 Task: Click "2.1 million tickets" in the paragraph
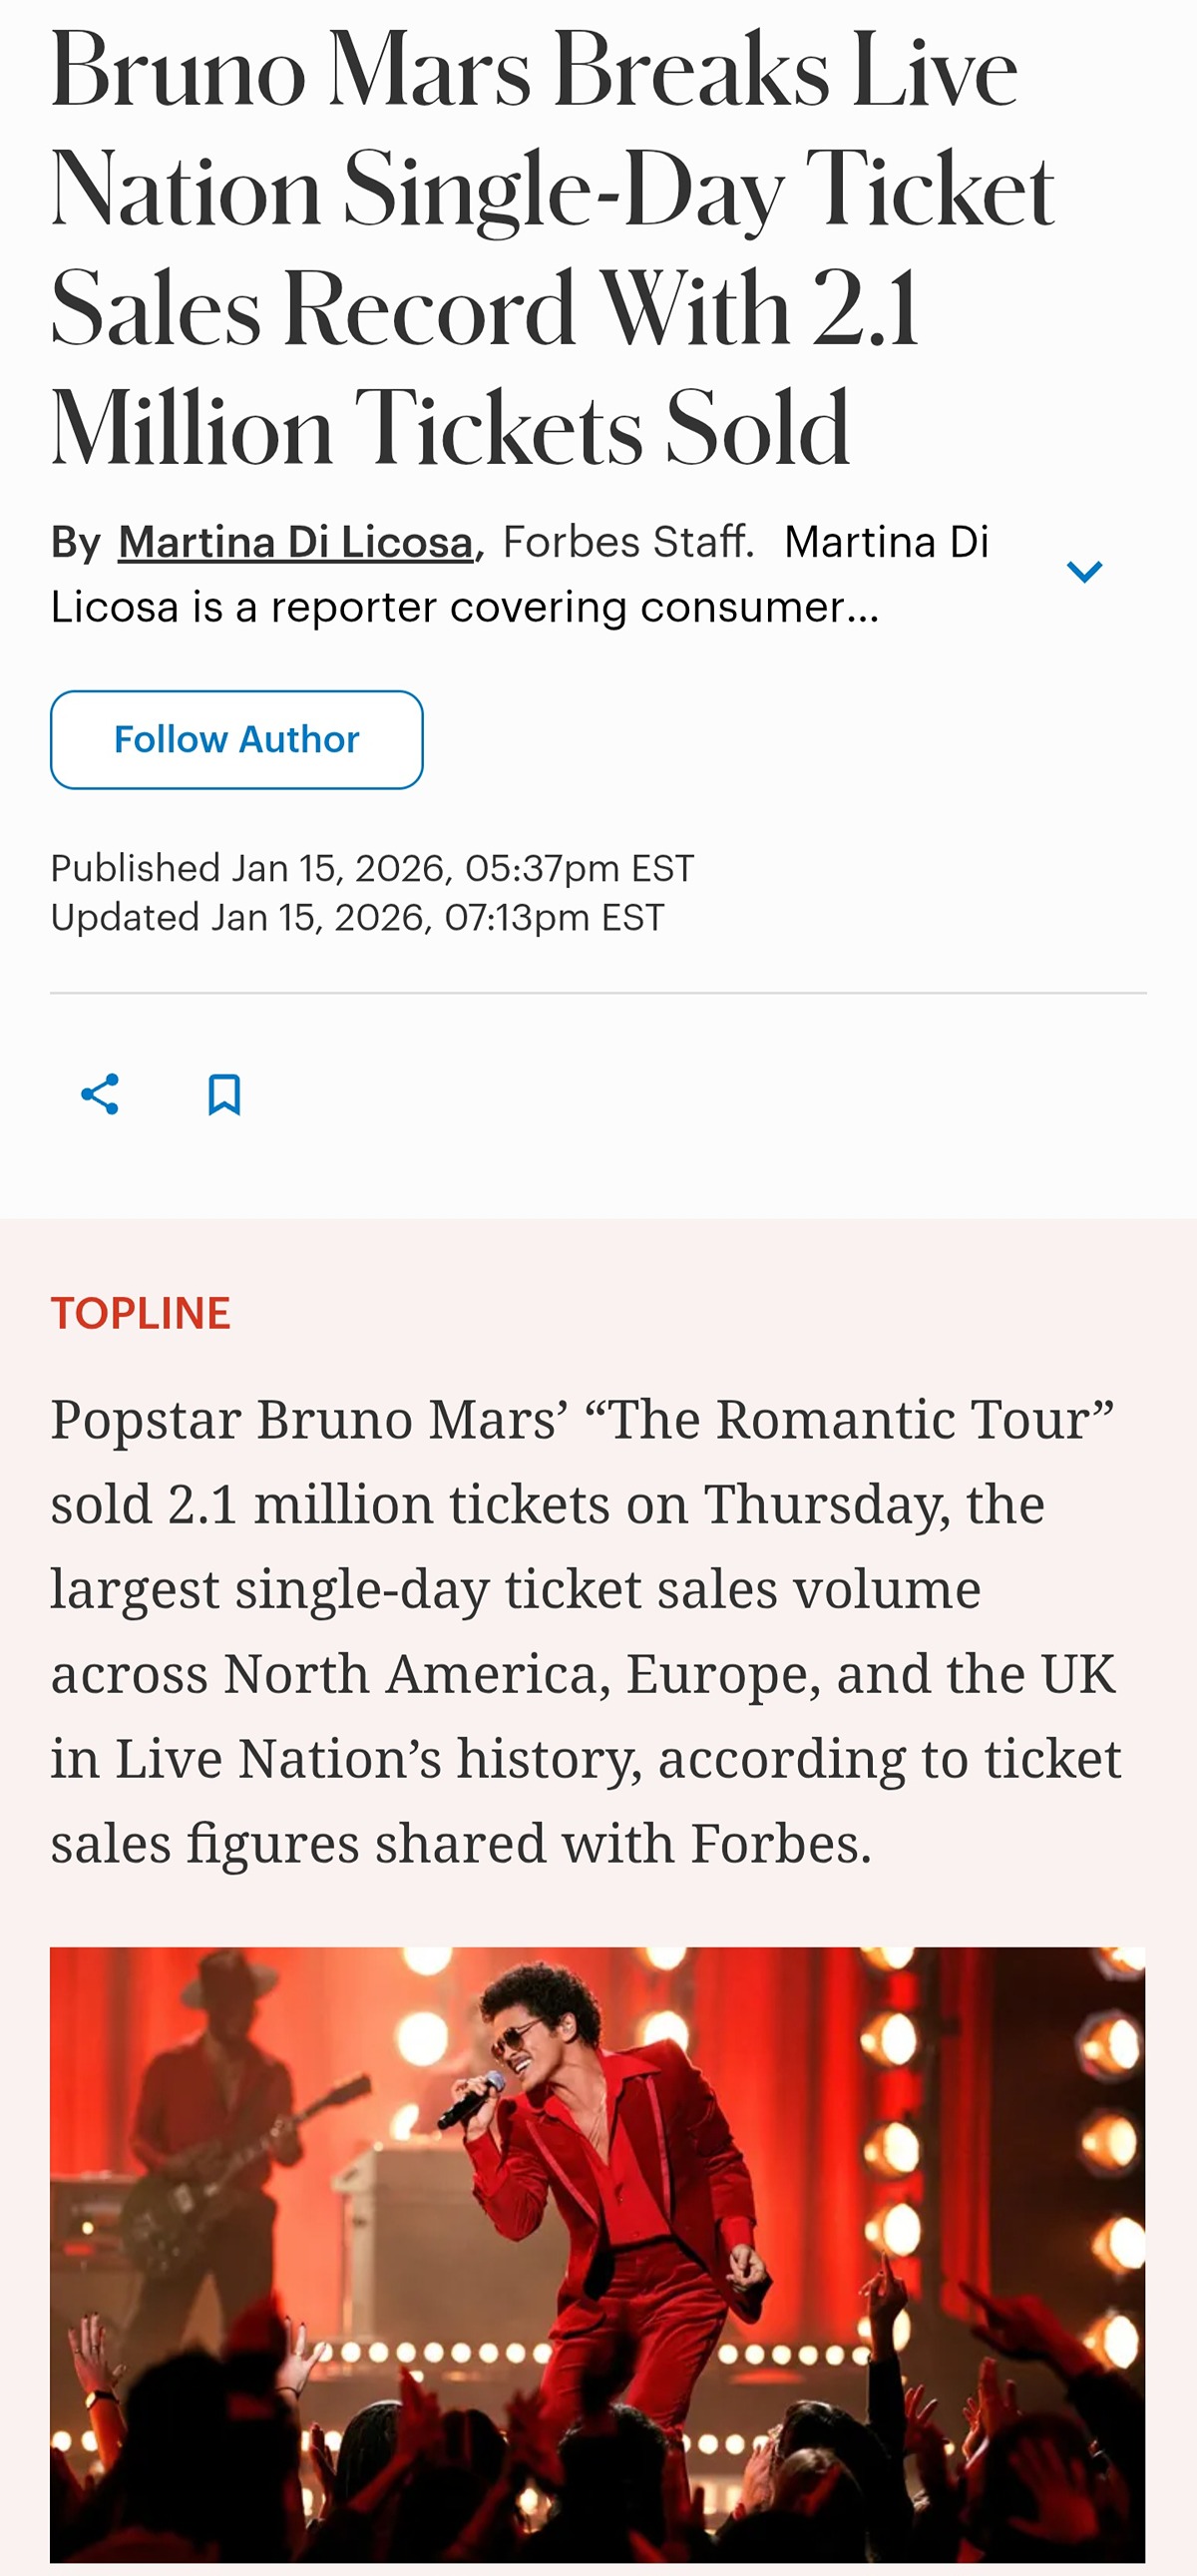[389, 1504]
